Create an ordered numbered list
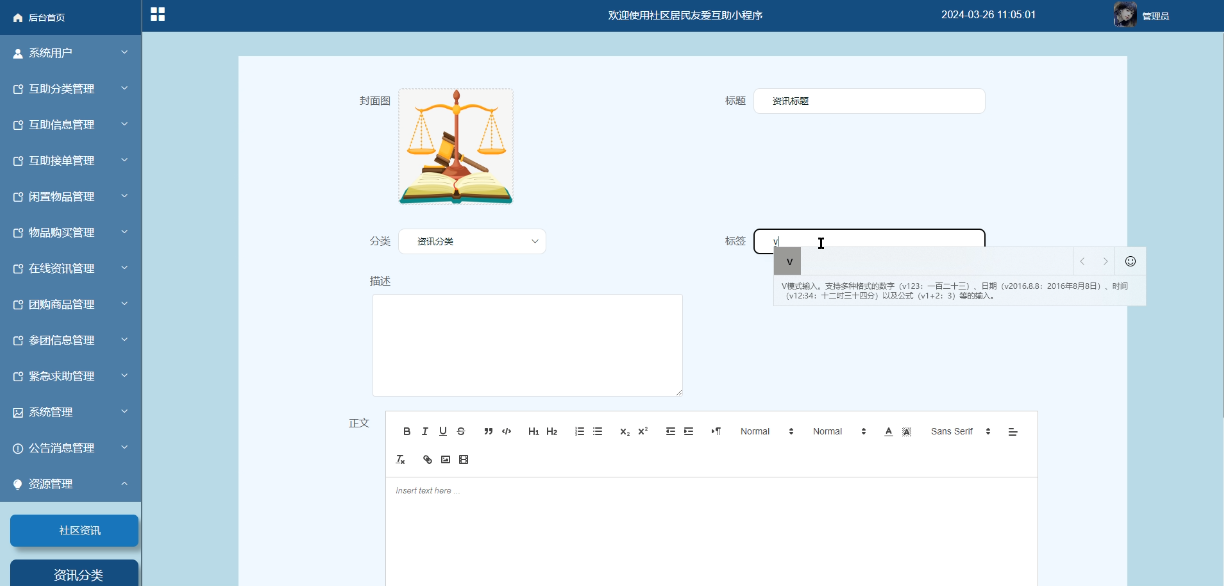This screenshot has width=1224, height=586. point(579,431)
